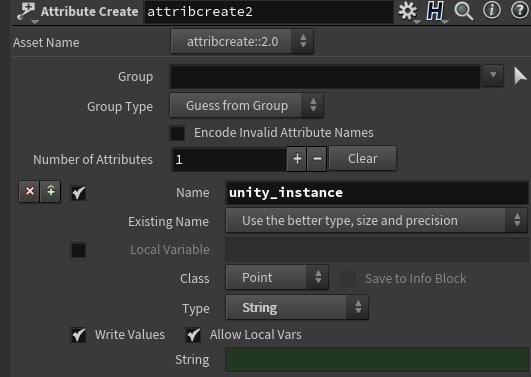The height and width of the screenshot is (377, 531).
Task: Click the Asset Name label
Action: coord(46,43)
